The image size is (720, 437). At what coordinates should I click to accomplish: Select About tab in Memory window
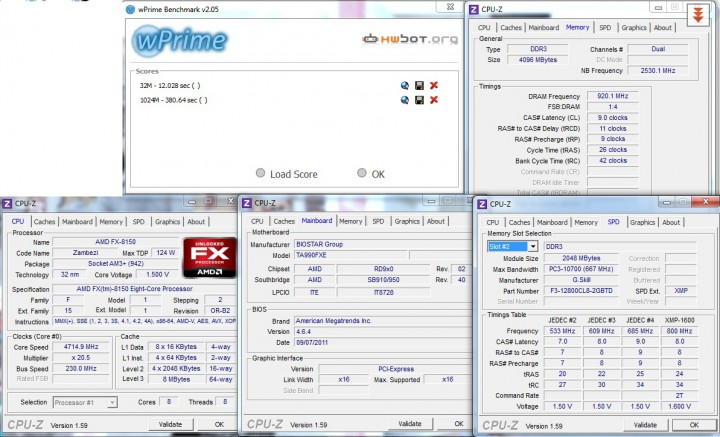(x=663, y=28)
